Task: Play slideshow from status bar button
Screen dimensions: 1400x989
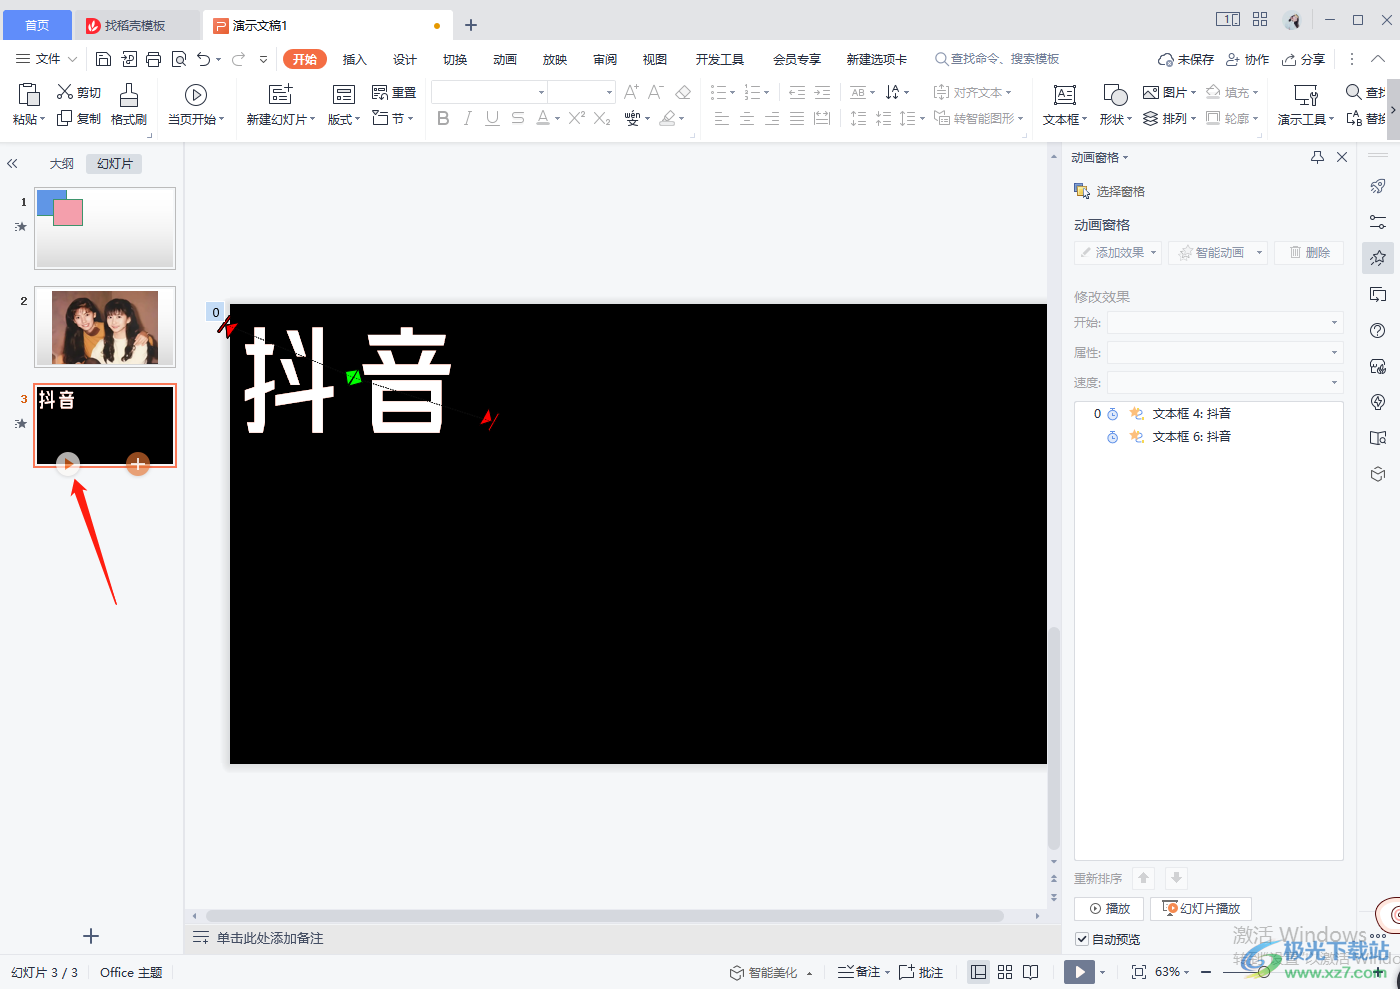Action: point(1079,972)
